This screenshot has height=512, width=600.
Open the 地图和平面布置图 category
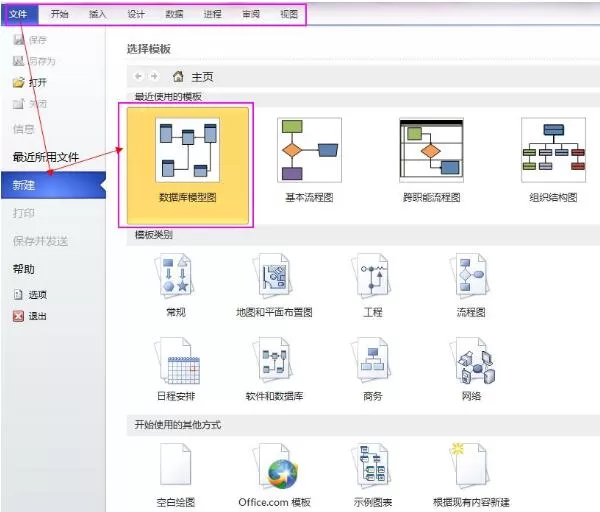(274, 285)
